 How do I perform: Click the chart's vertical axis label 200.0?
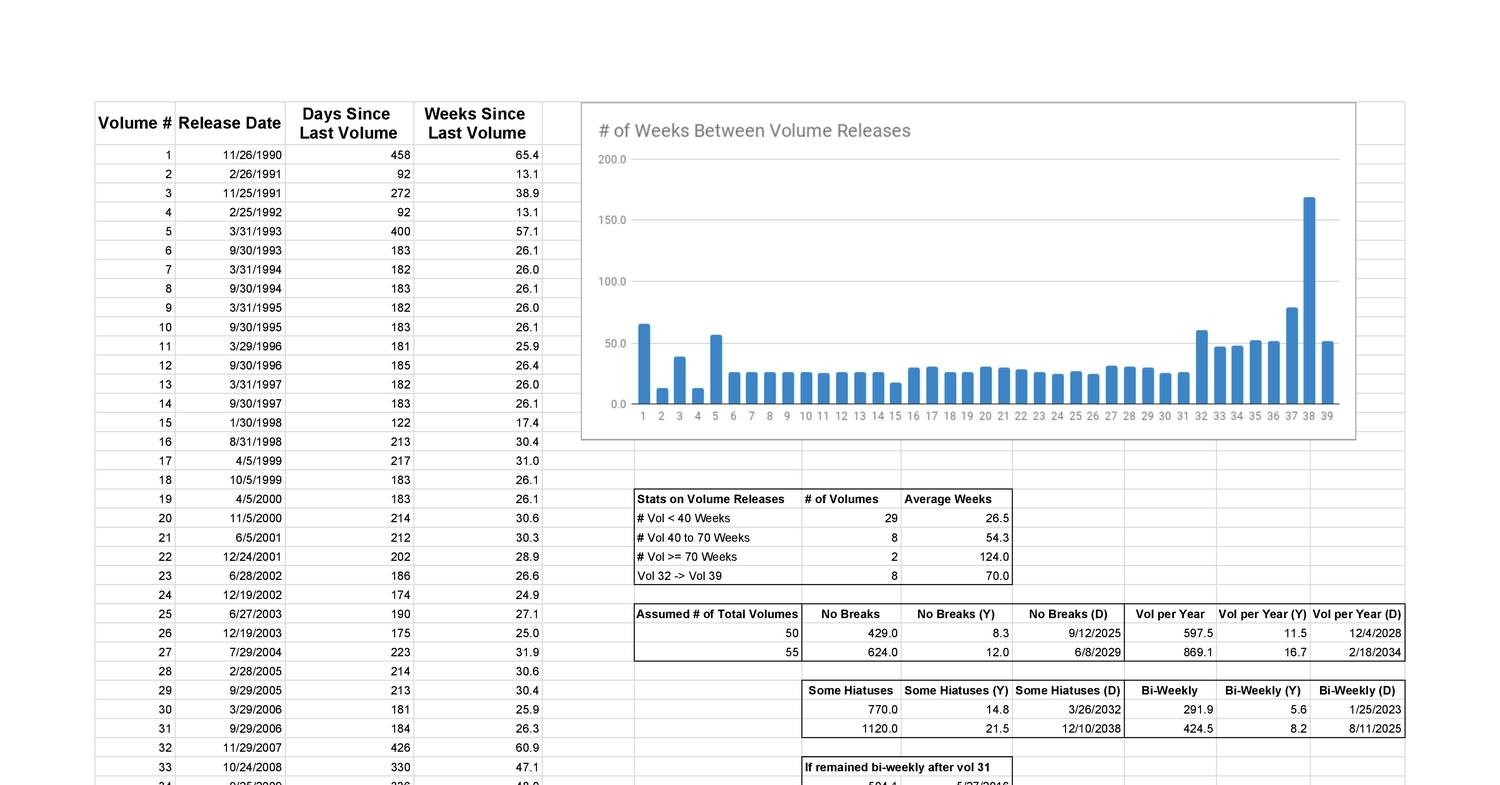pyautogui.click(x=612, y=158)
